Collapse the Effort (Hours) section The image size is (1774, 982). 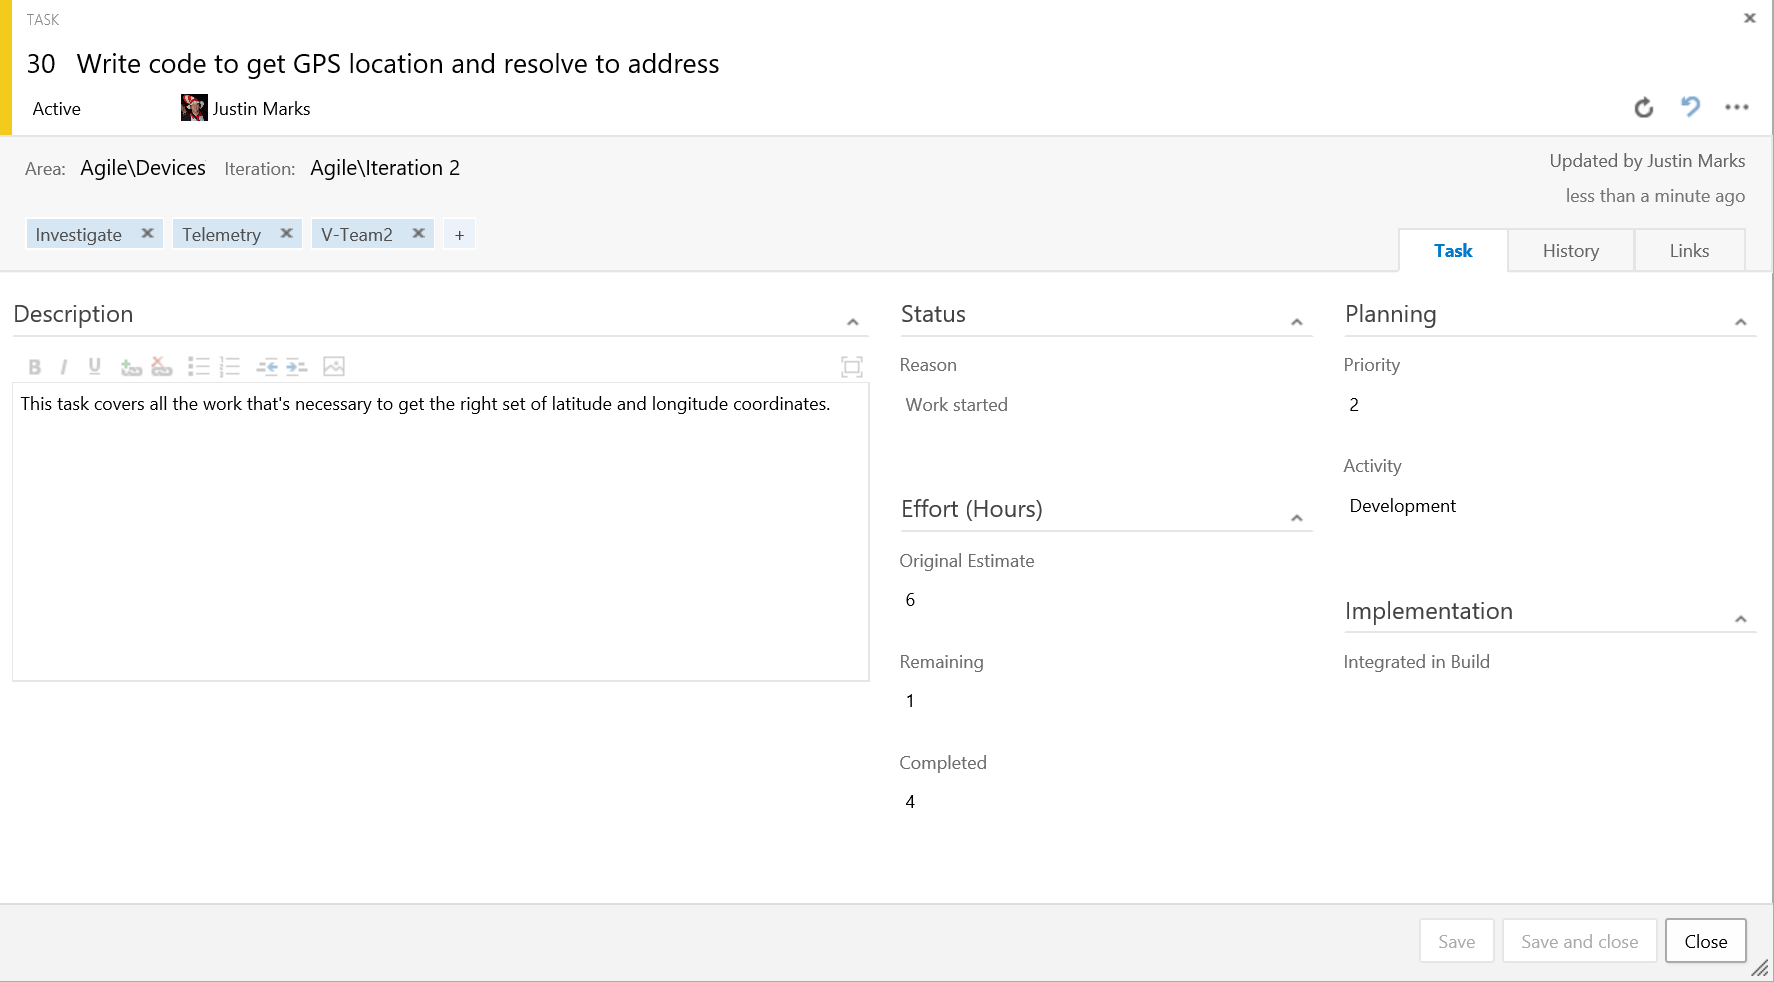pyautogui.click(x=1297, y=518)
